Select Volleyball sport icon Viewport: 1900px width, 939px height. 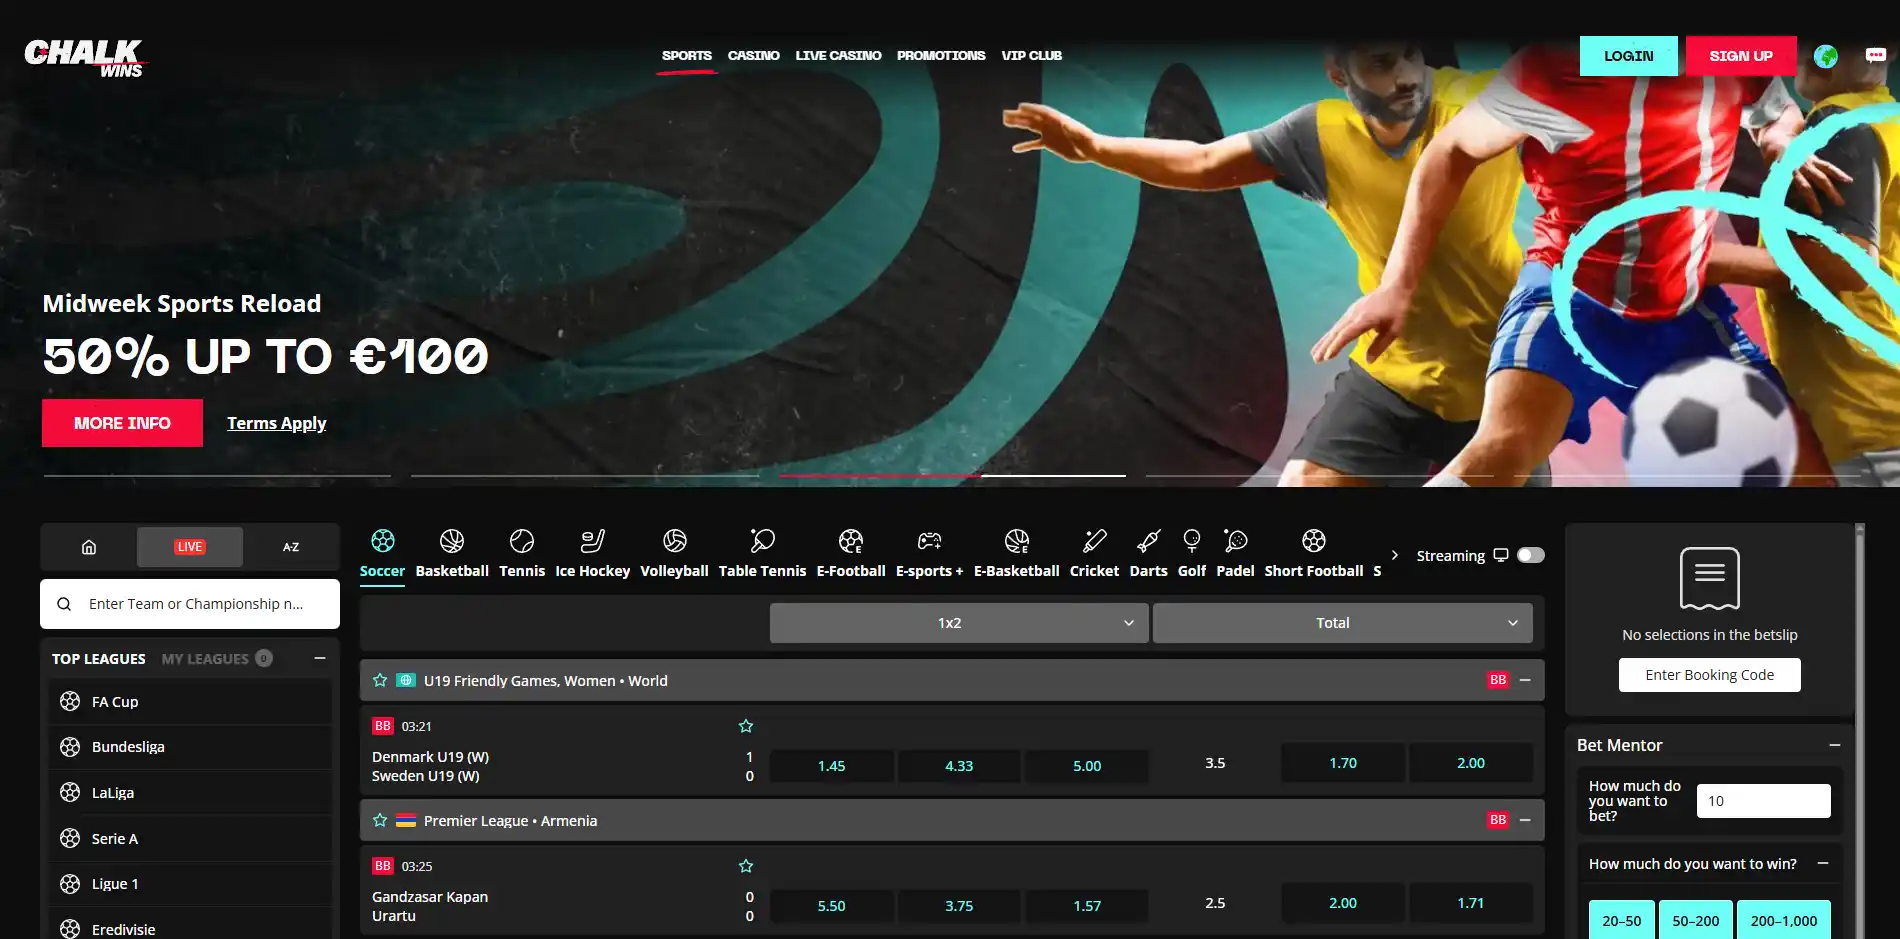tap(674, 554)
